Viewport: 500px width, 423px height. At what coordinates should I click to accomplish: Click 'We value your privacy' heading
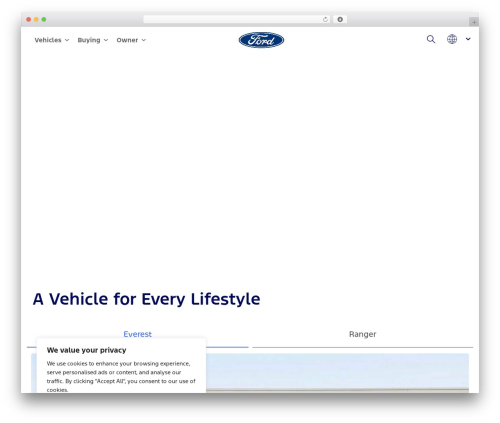click(86, 350)
